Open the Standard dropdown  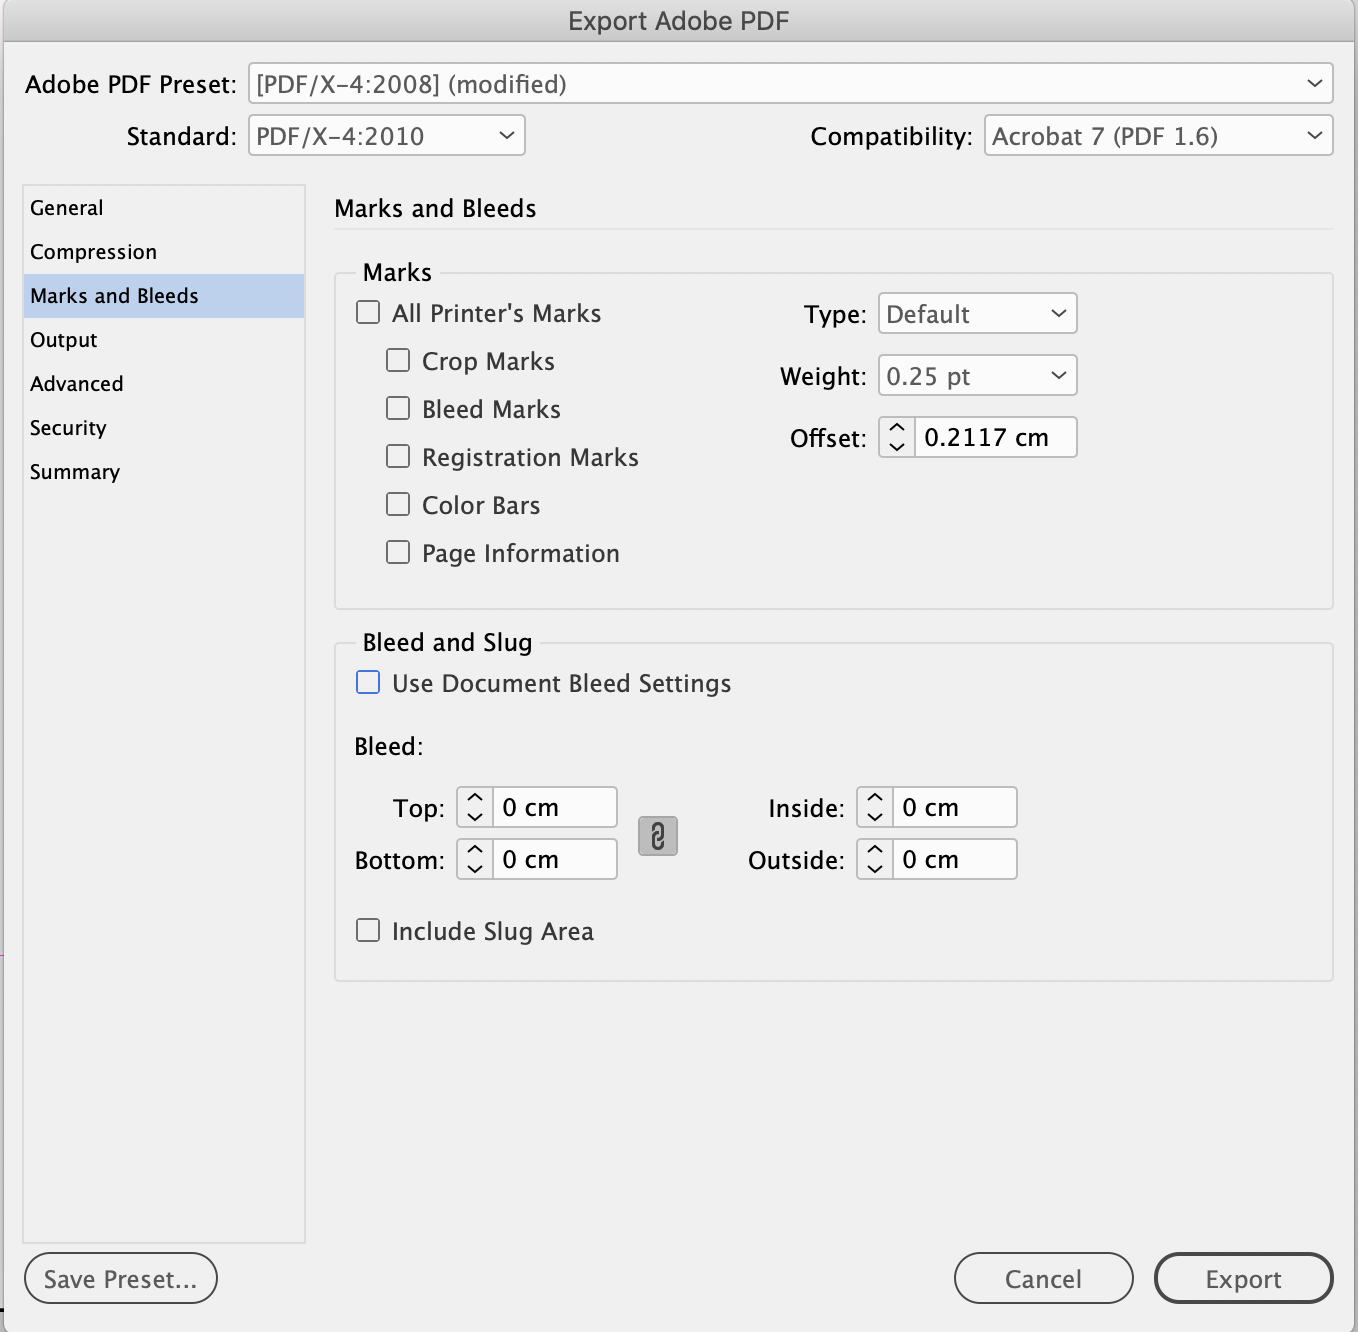[x=386, y=135]
